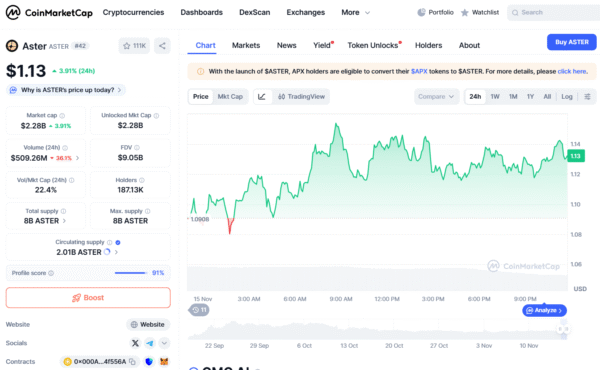
Task: Share the Aster page with share icon
Action: 162,46
